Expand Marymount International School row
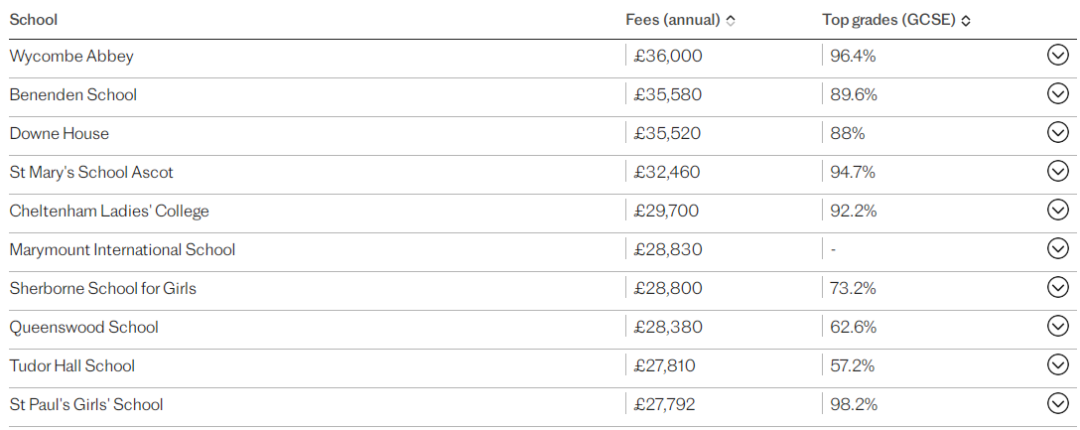This screenshot has width=1080, height=430. click(1057, 248)
